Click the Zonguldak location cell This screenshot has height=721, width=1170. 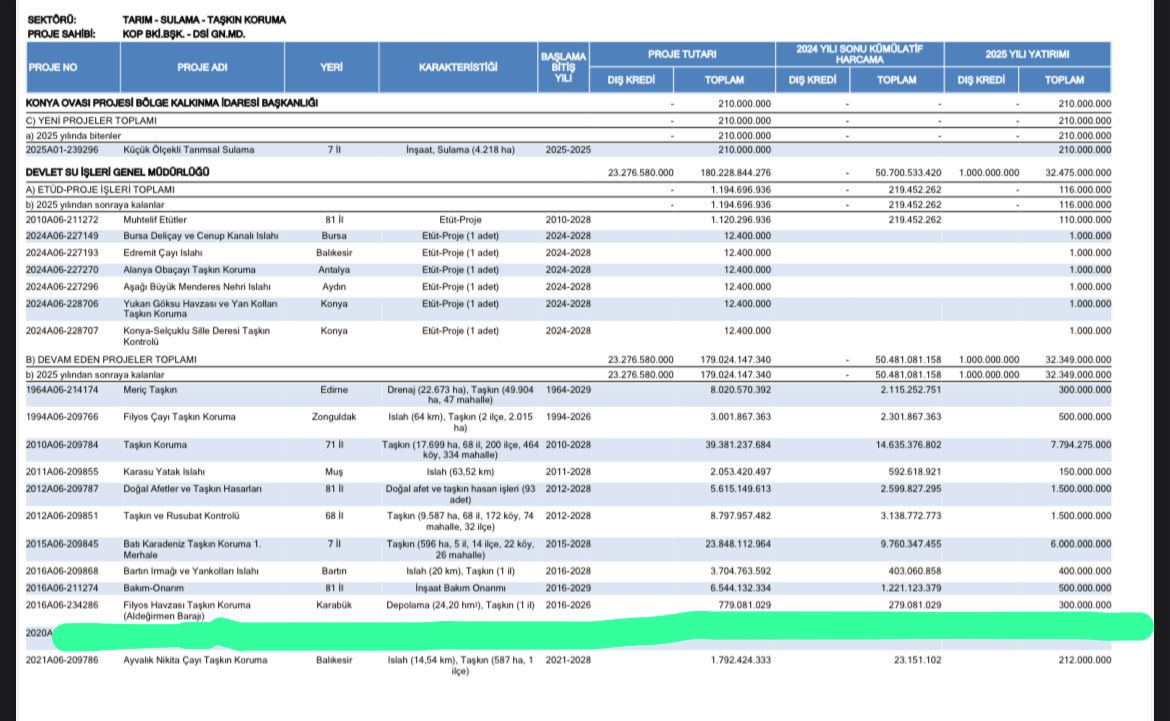(331, 418)
